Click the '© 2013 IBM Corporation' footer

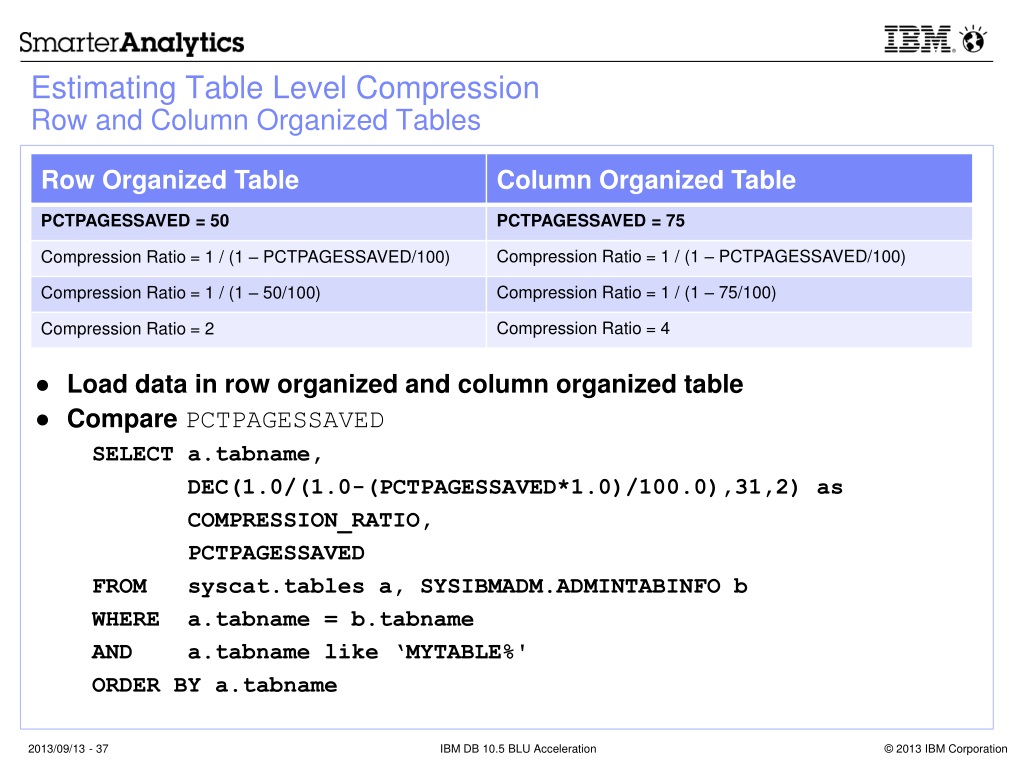946,749
